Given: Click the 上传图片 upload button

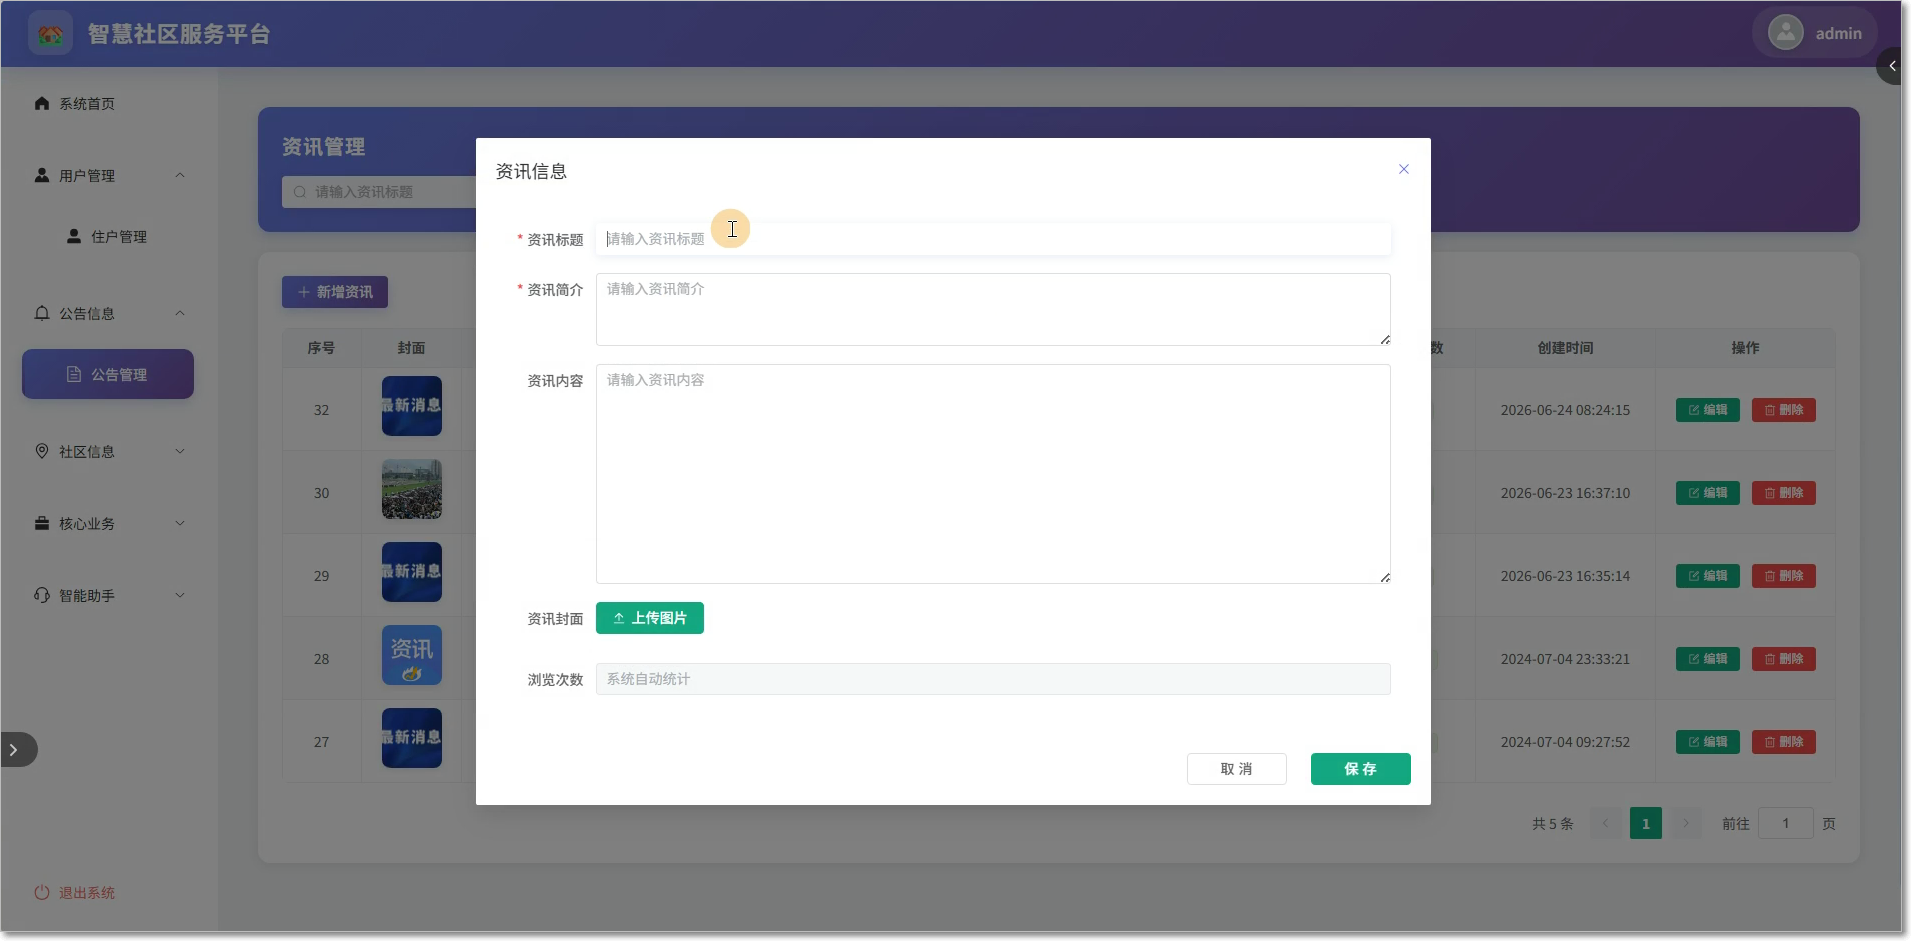Looking at the screenshot, I should [x=649, y=618].
